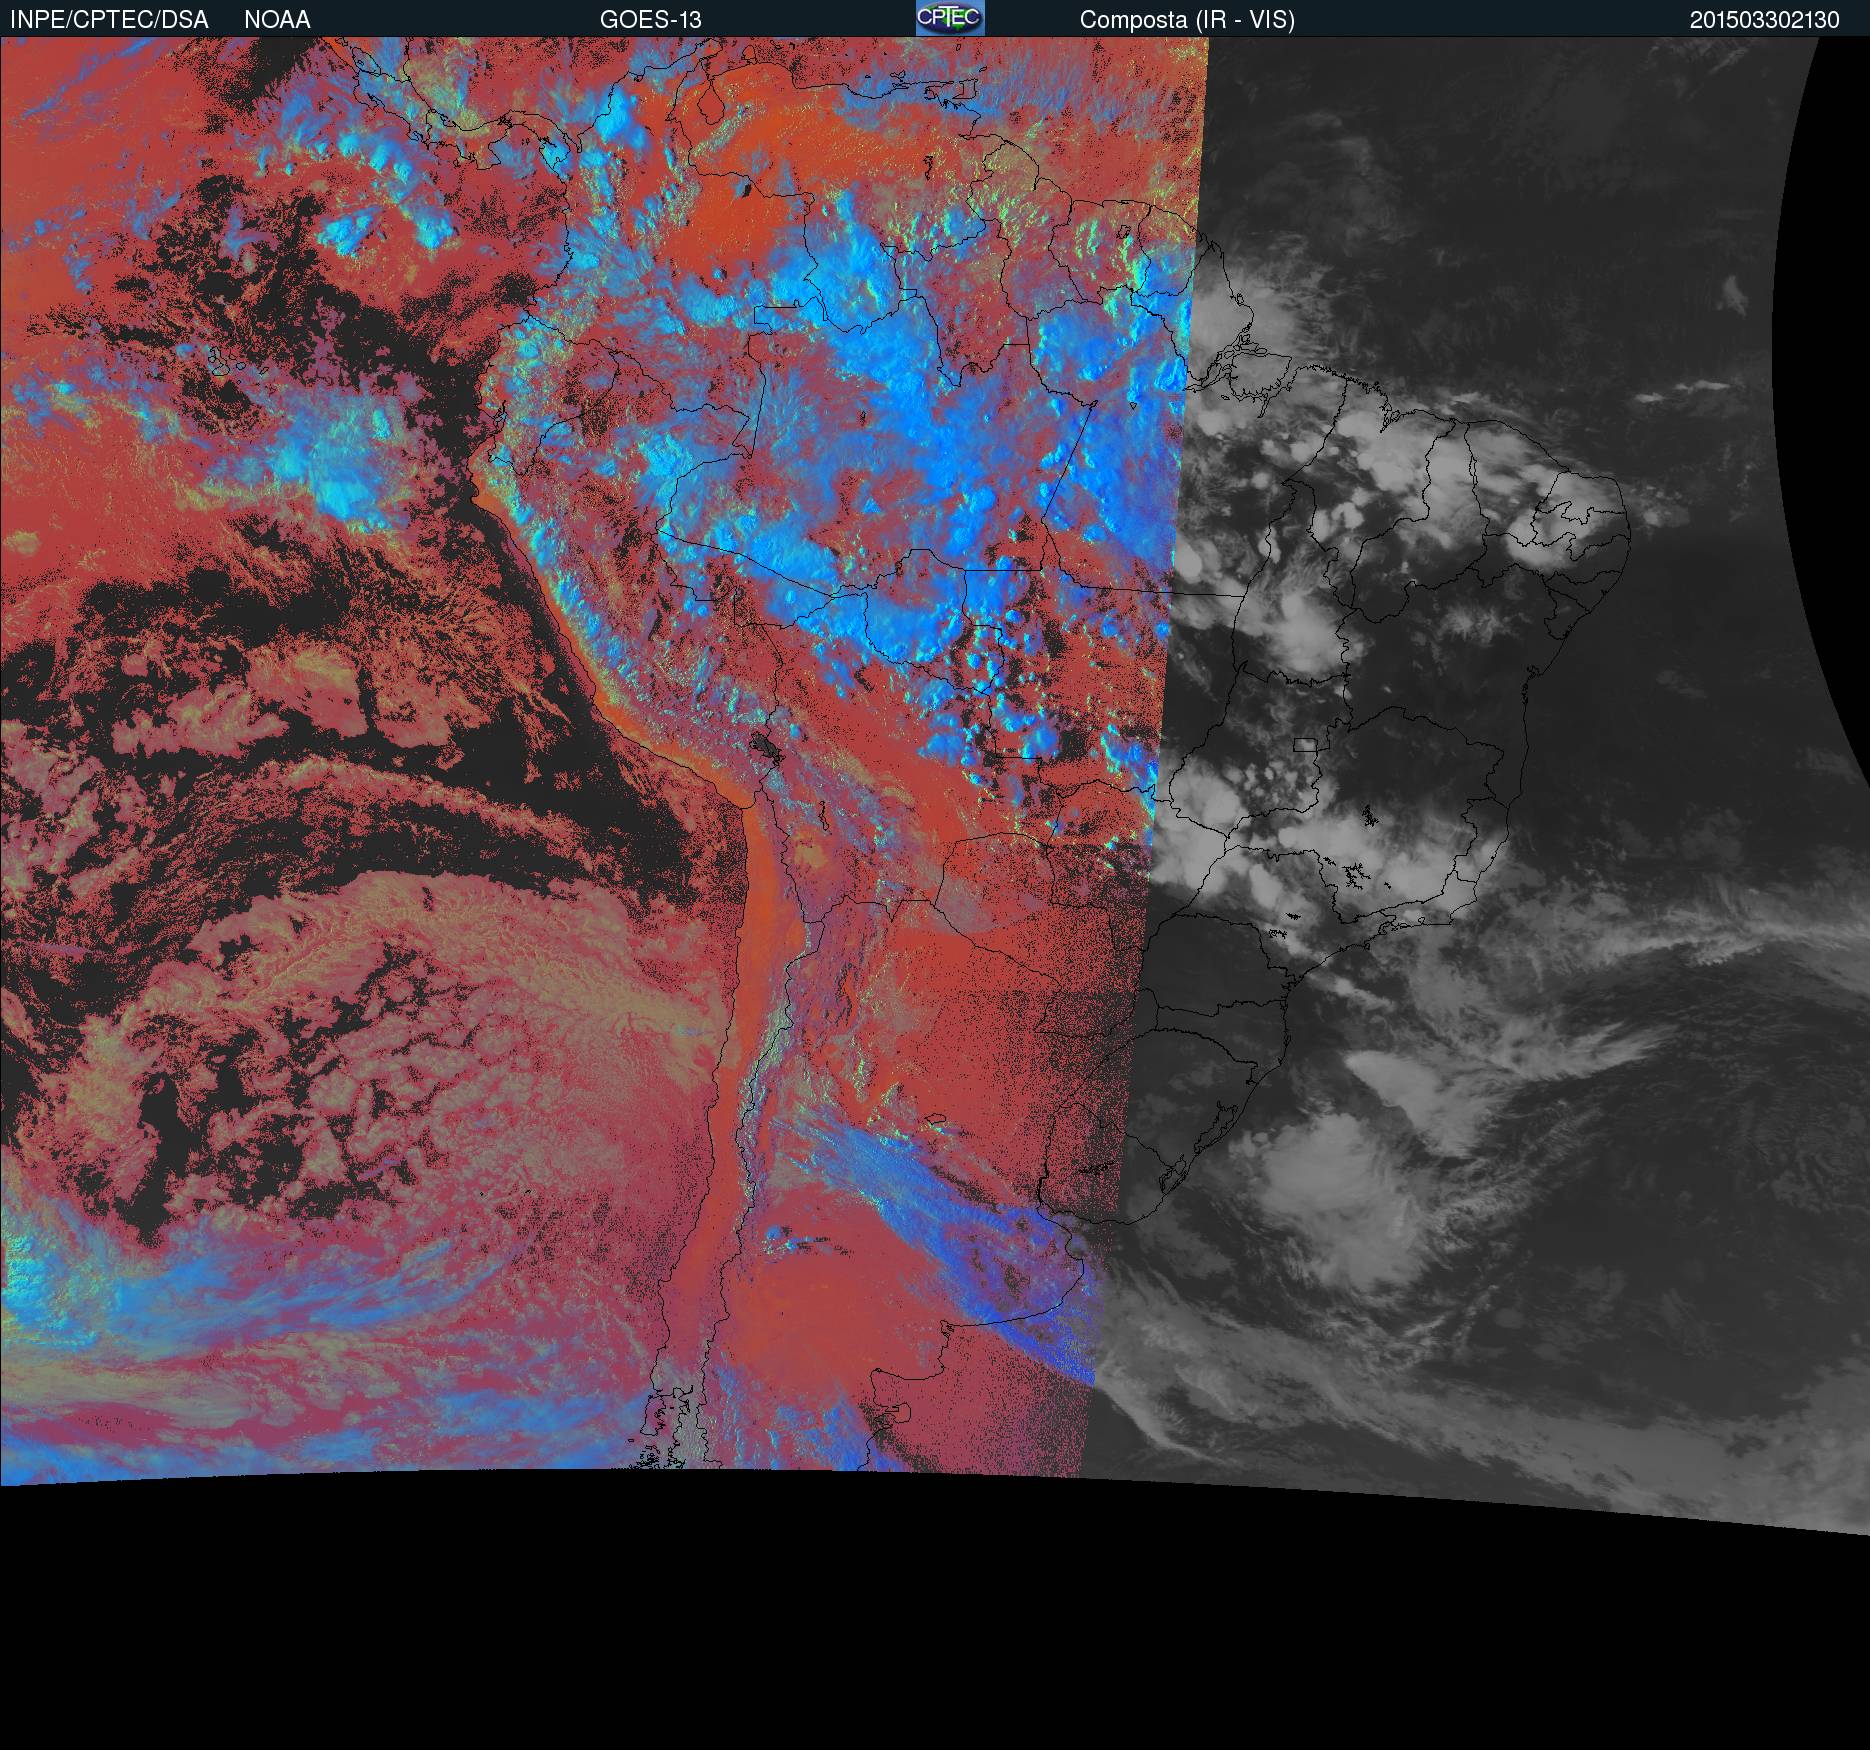Click the 201503302130 timestamp

tap(1765, 20)
